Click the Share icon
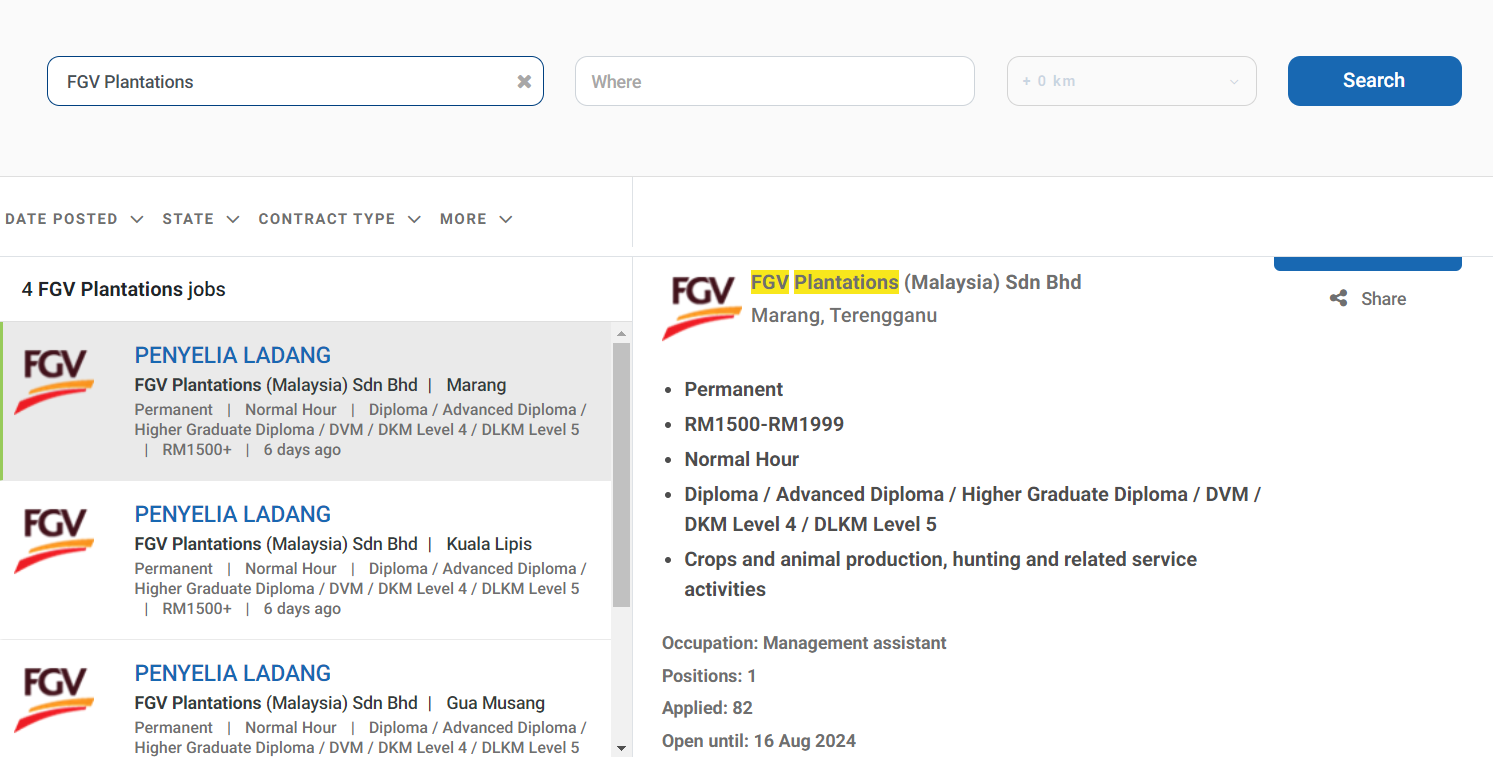Image resolution: width=1493 pixels, height=757 pixels. [1338, 298]
